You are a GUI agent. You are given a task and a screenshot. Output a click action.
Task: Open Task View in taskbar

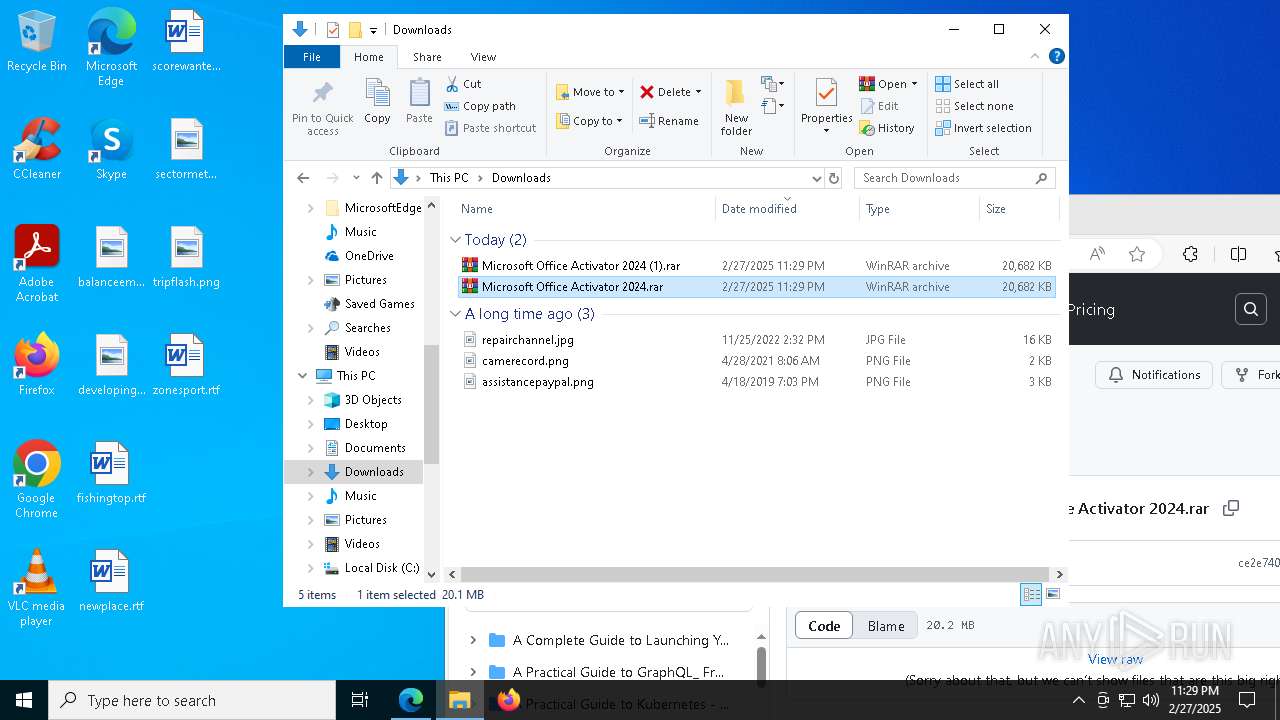click(360, 700)
